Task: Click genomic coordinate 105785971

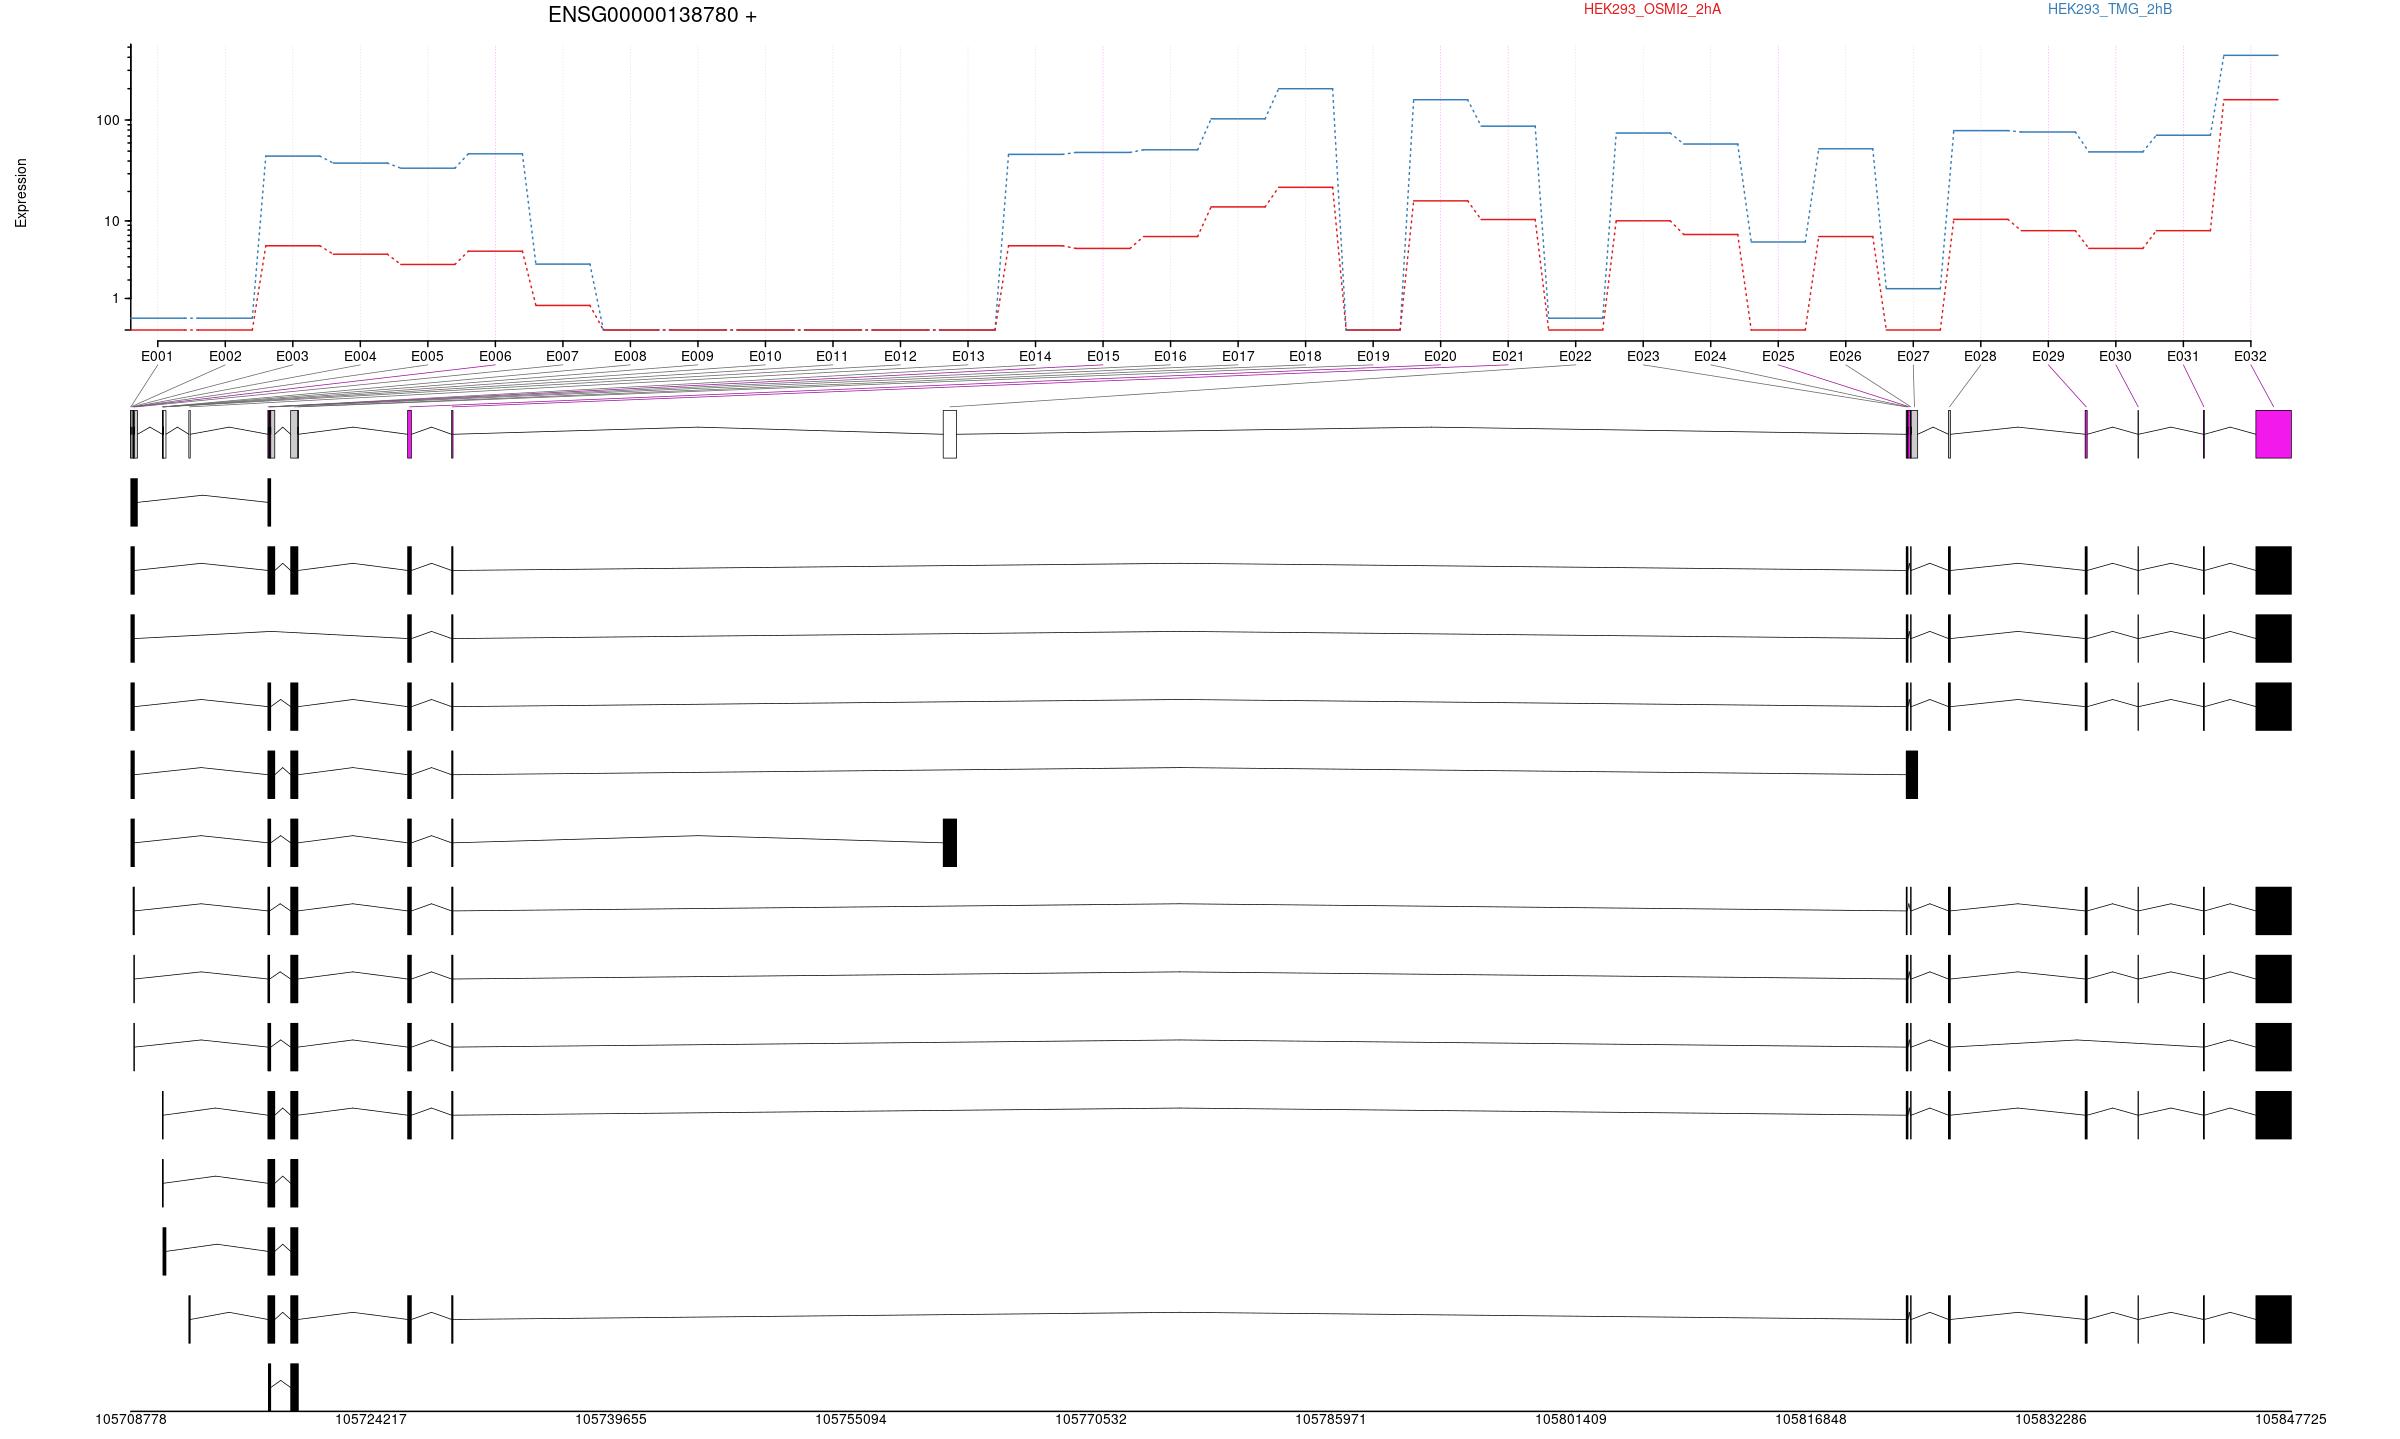Action: [1331, 1420]
